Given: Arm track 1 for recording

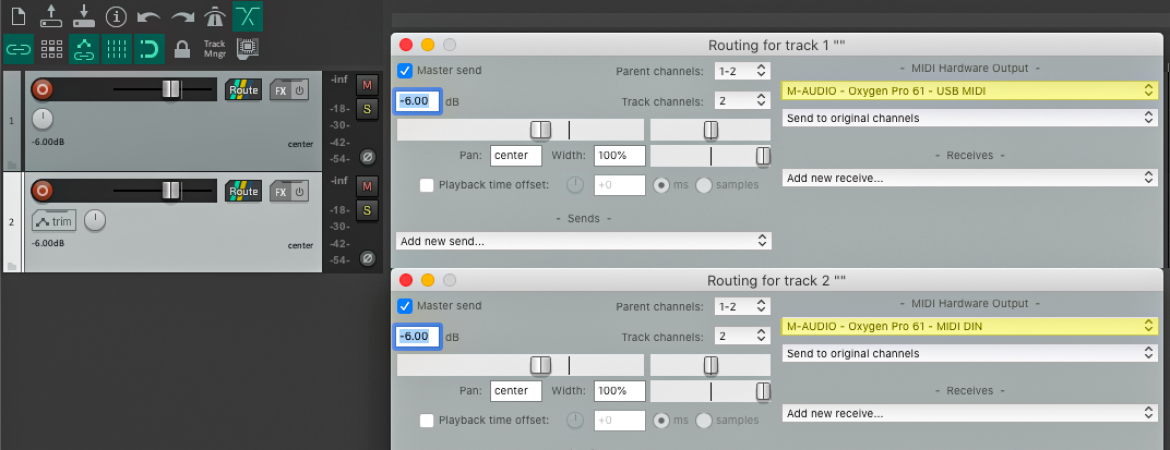Looking at the screenshot, I should point(43,90).
